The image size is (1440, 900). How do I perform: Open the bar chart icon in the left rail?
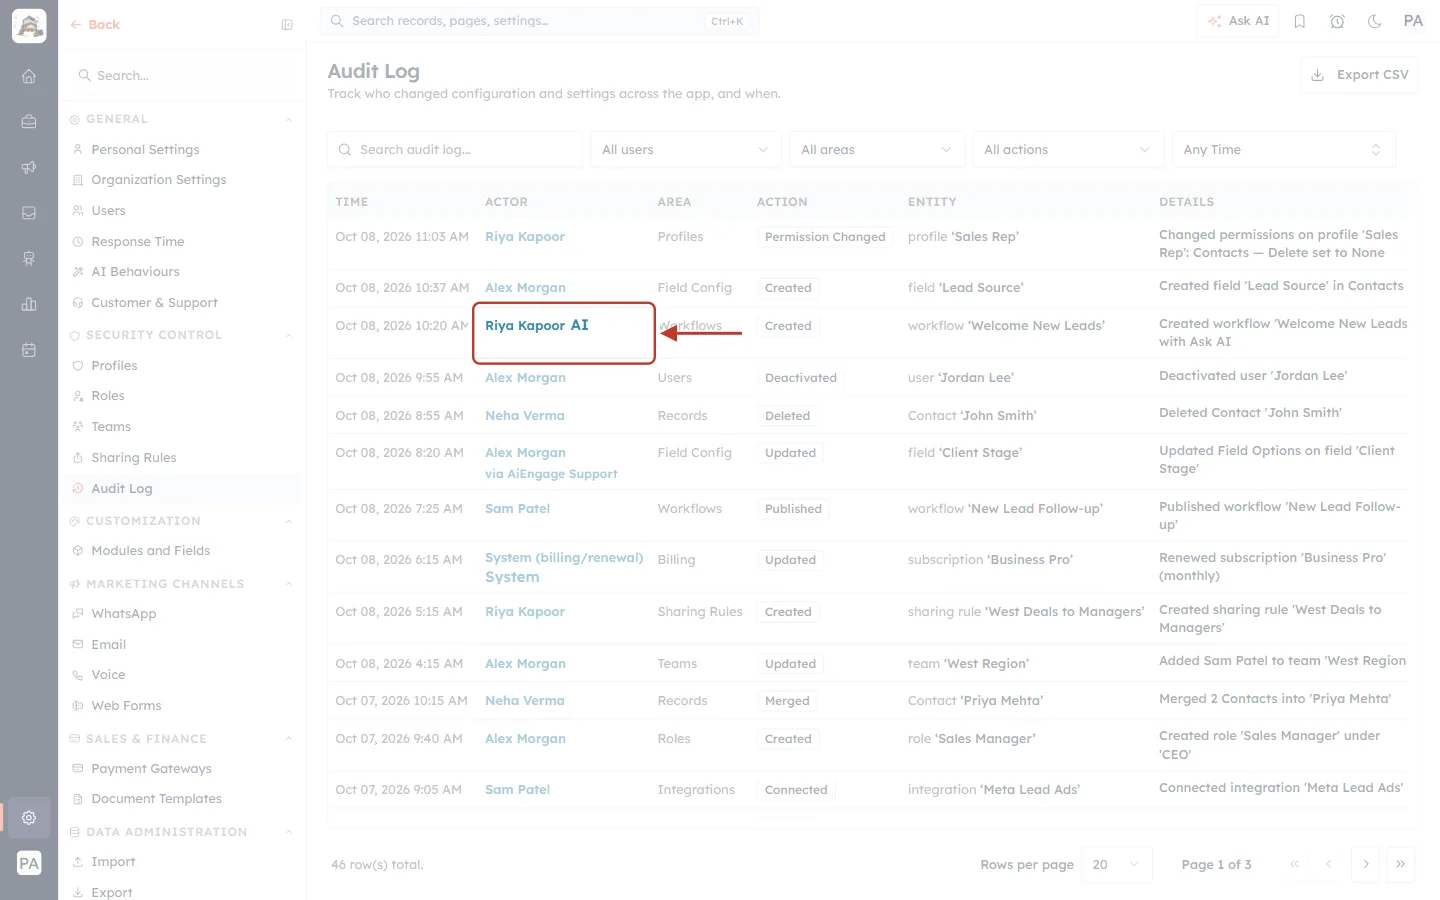click(x=29, y=304)
